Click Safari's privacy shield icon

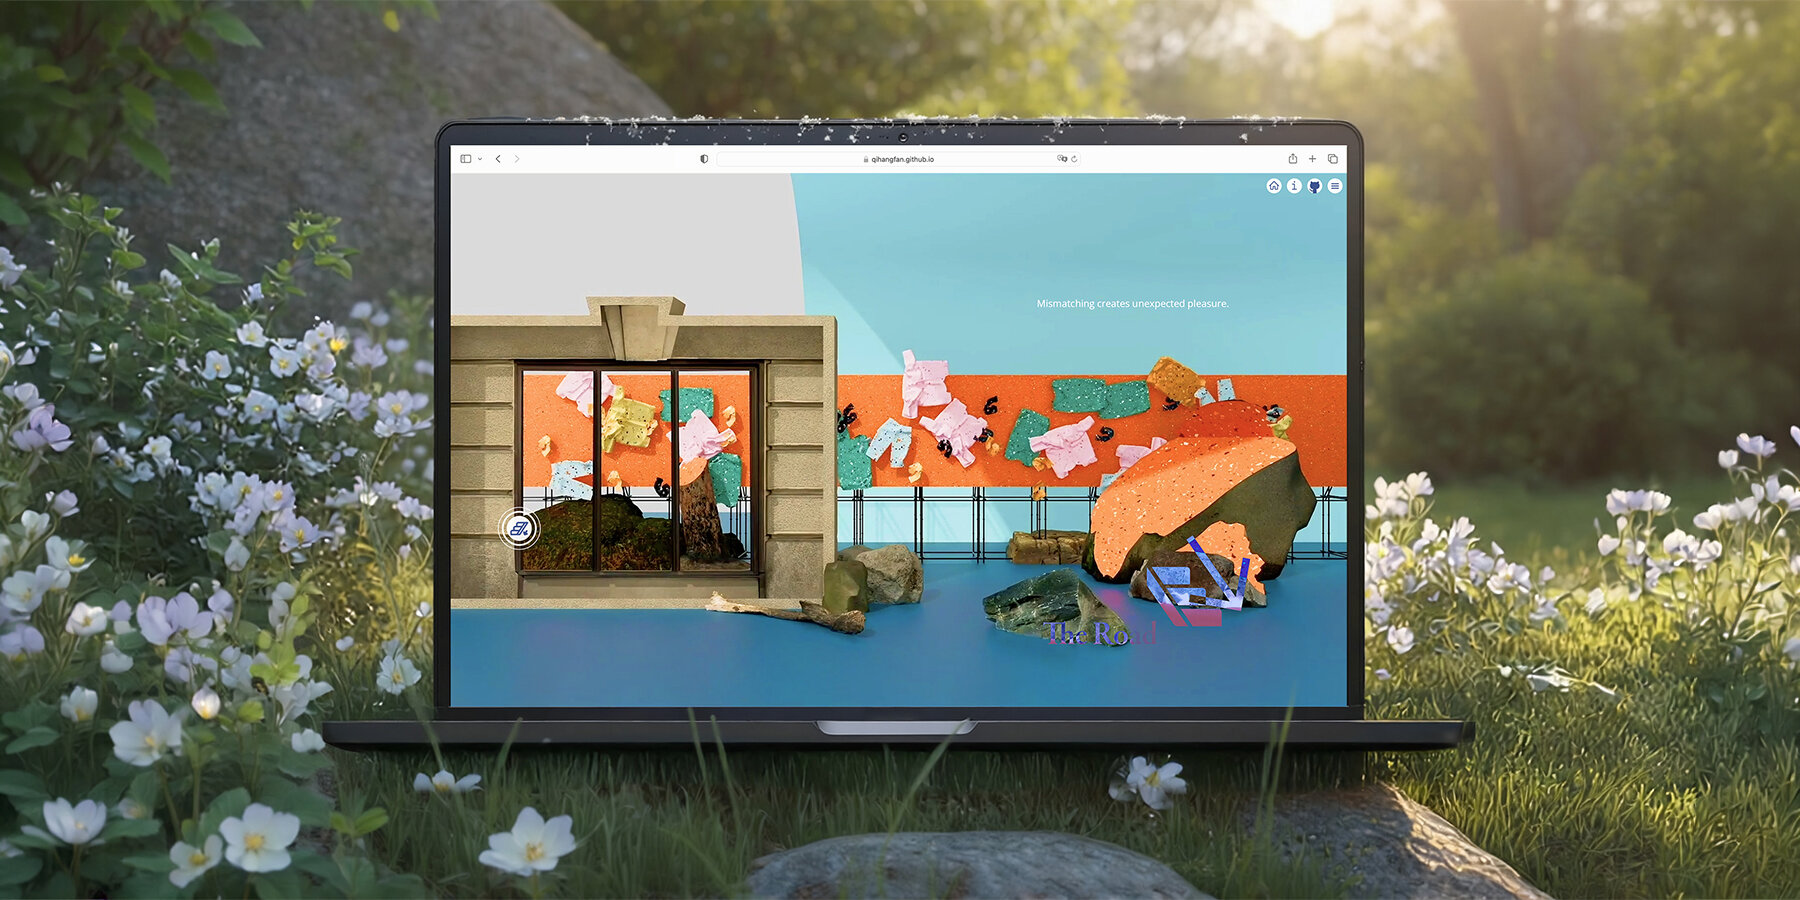703,158
